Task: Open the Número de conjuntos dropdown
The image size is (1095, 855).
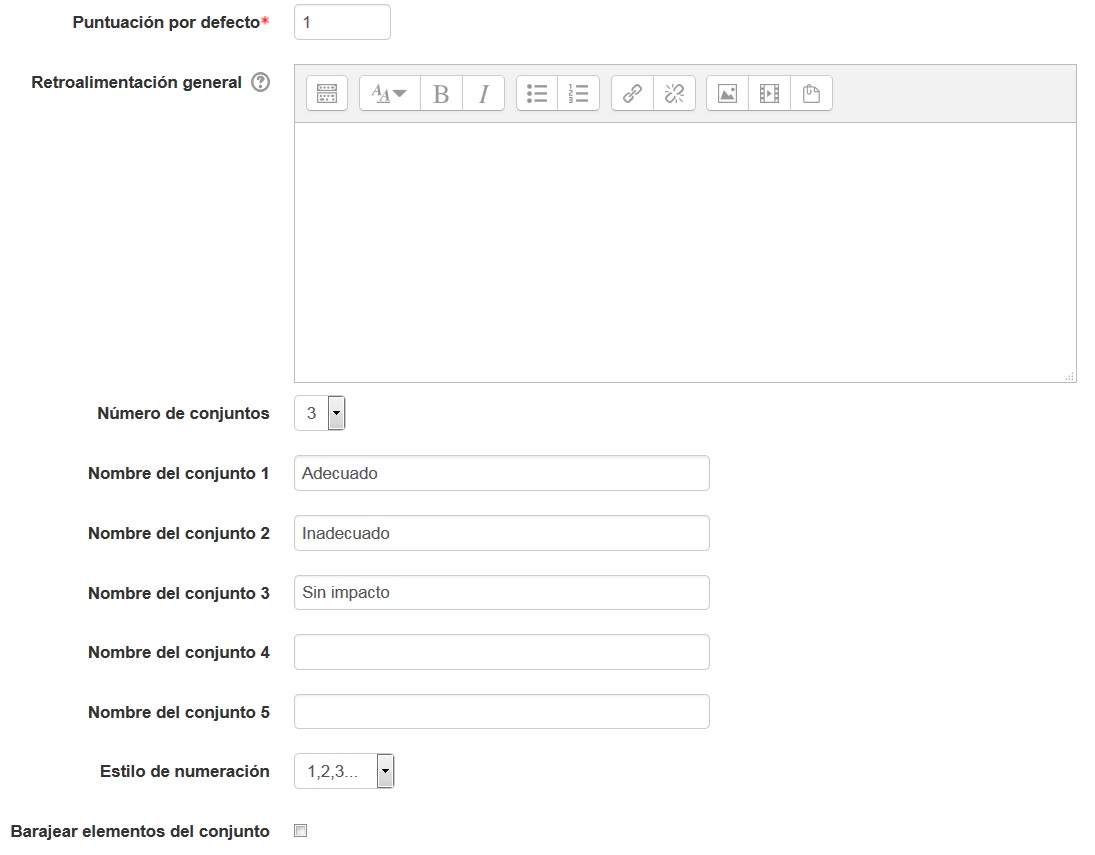Action: 320,413
